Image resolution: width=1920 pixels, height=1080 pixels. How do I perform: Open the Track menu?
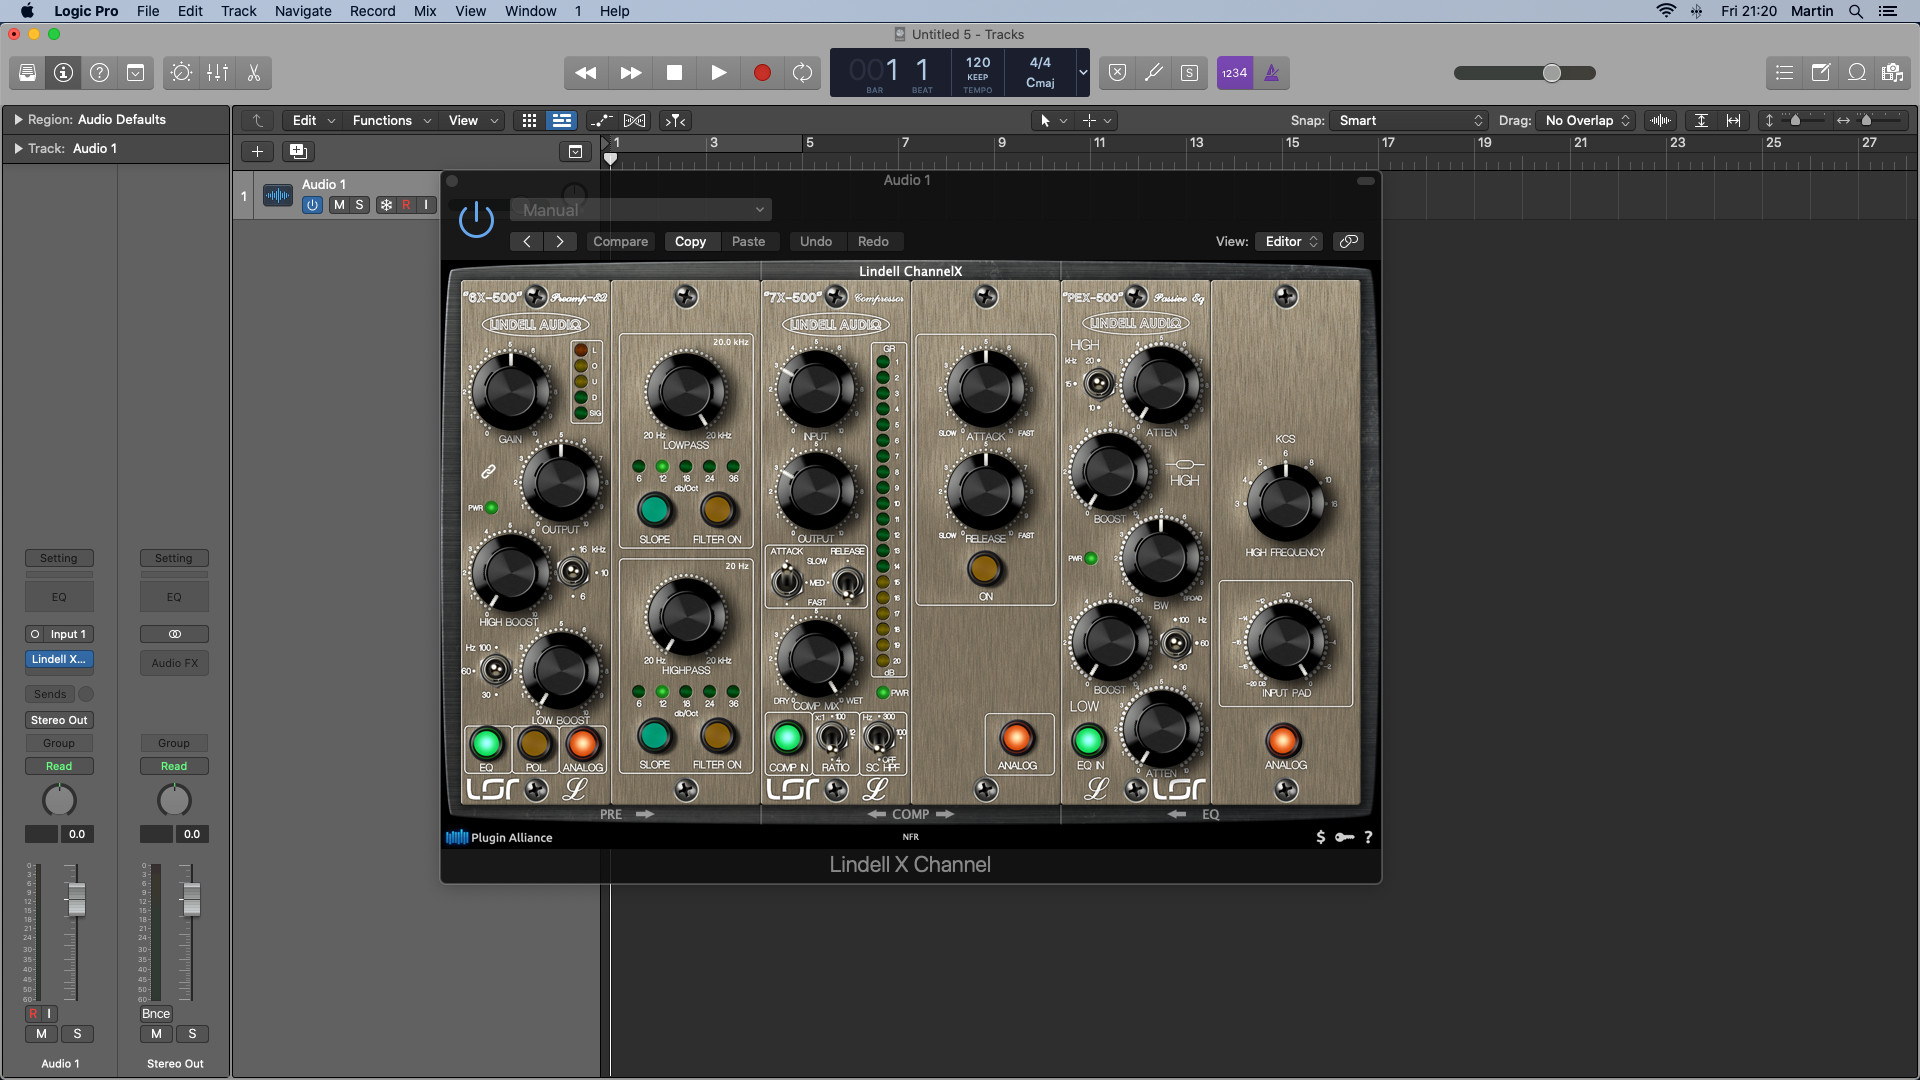click(239, 11)
